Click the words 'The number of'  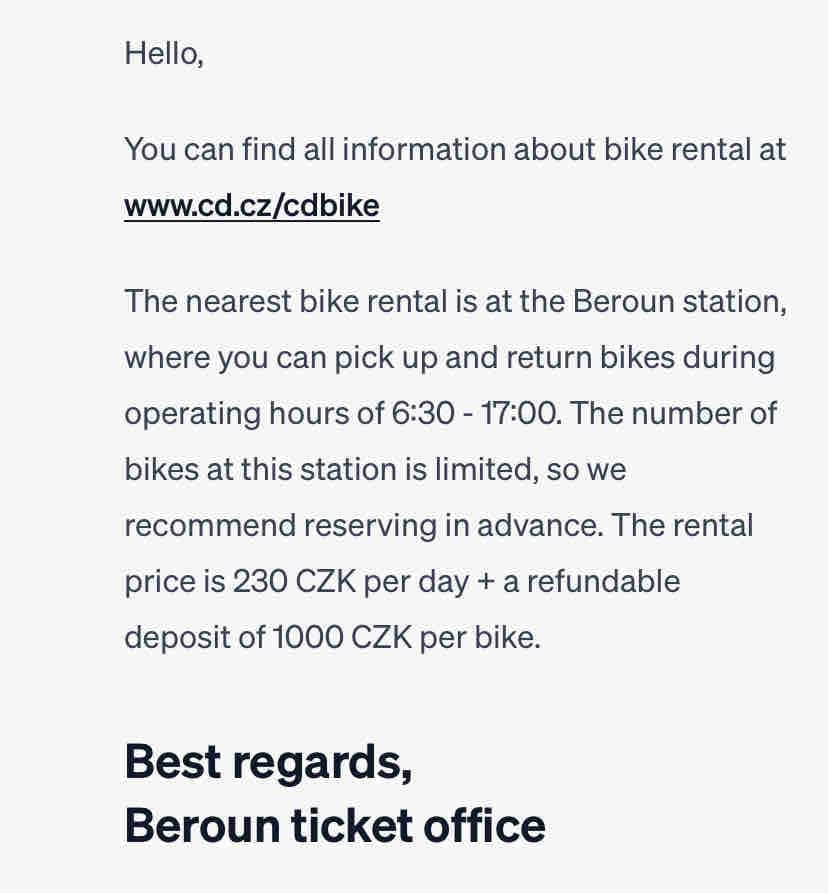(674, 413)
